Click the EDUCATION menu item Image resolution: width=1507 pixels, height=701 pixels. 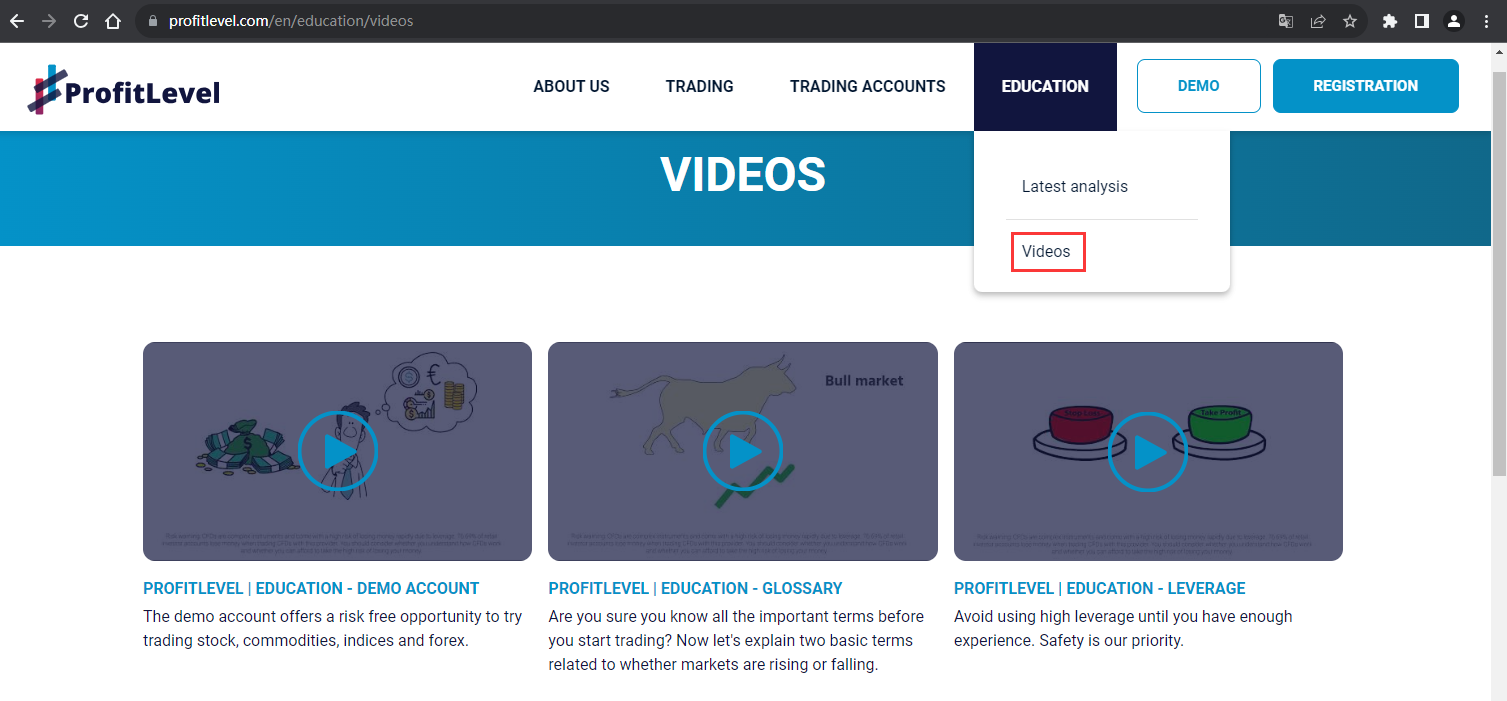pos(1045,86)
